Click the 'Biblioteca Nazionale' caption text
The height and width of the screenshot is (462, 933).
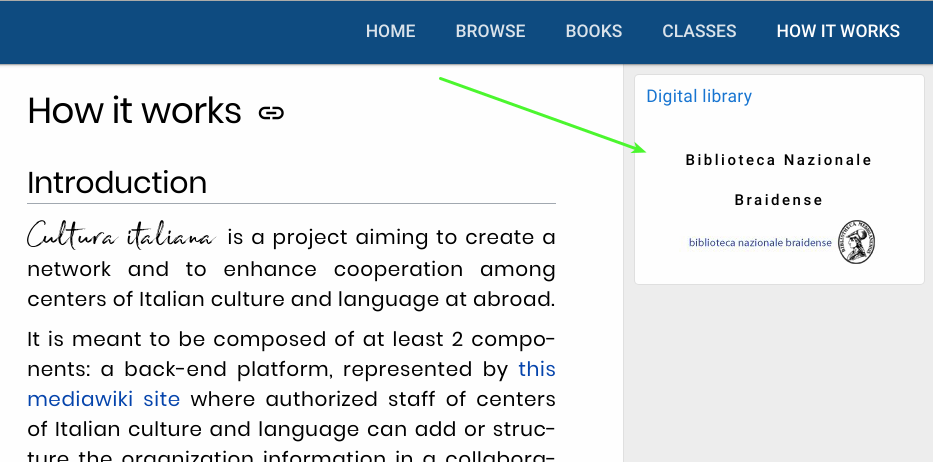pyautogui.click(x=778, y=160)
